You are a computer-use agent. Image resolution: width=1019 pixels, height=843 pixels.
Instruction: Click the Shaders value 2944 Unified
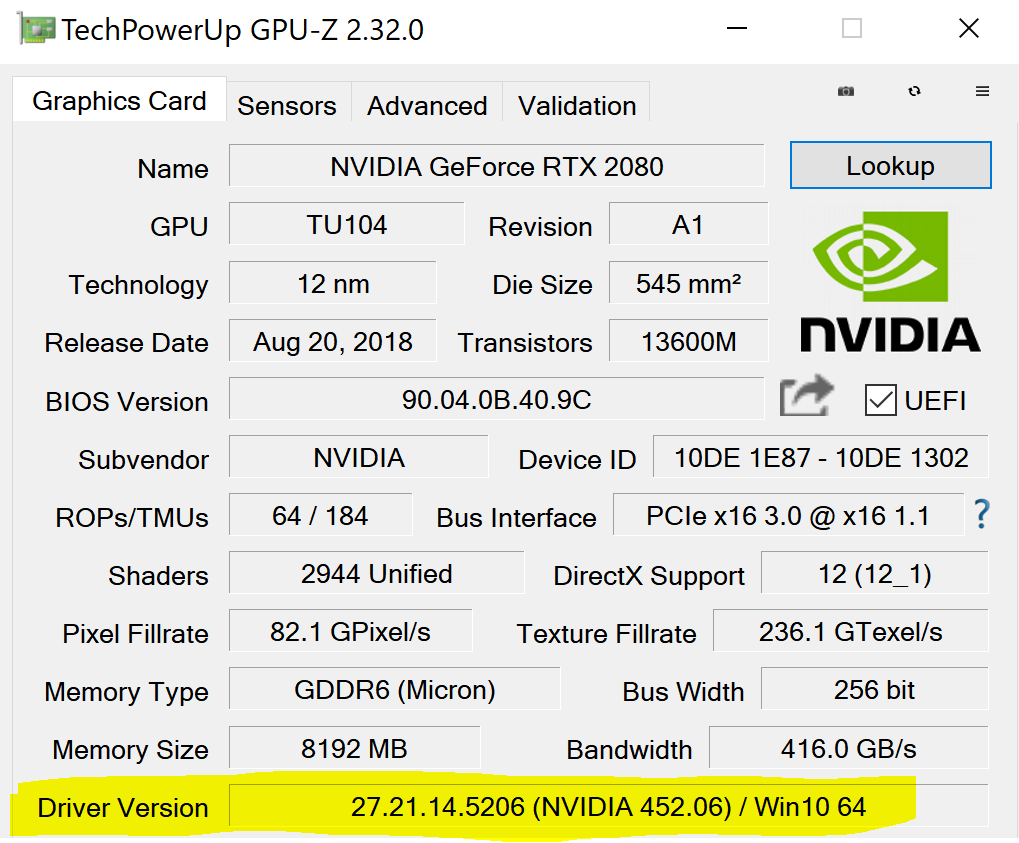[x=376, y=573]
